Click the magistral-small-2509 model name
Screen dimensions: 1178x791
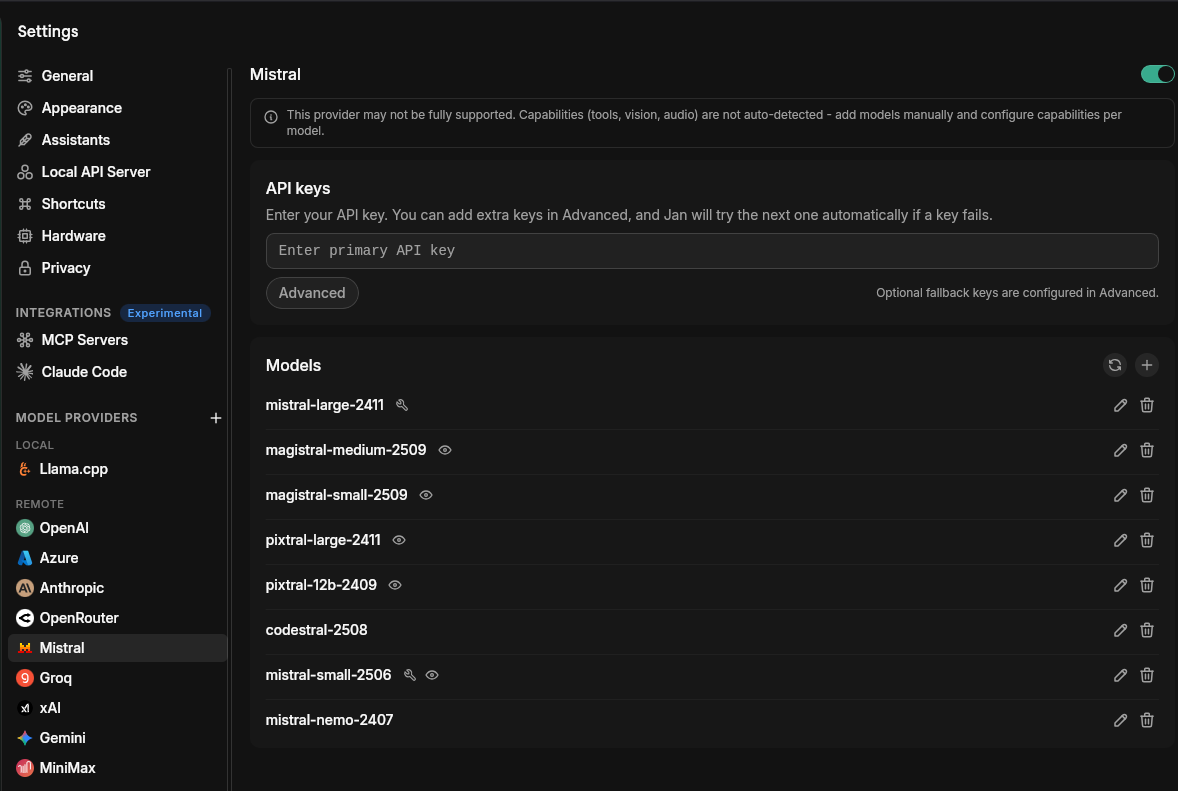click(x=337, y=495)
